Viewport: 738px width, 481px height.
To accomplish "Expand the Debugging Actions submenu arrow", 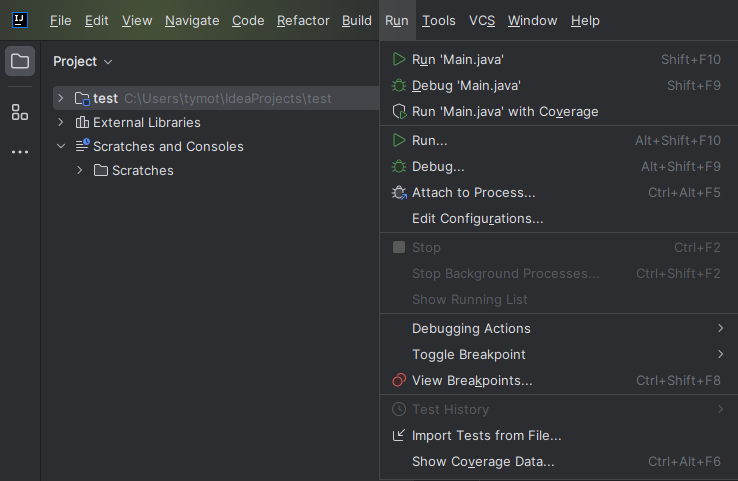I will click(720, 328).
